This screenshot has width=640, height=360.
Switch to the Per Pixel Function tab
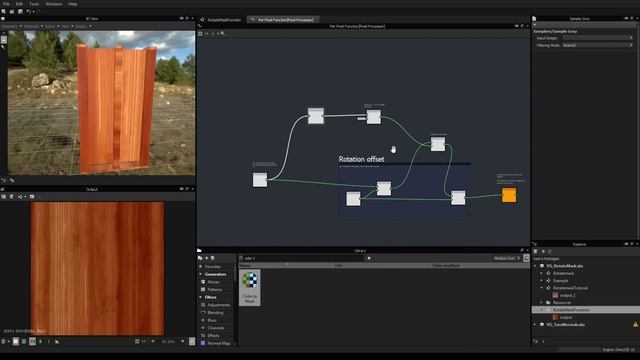[282, 20]
